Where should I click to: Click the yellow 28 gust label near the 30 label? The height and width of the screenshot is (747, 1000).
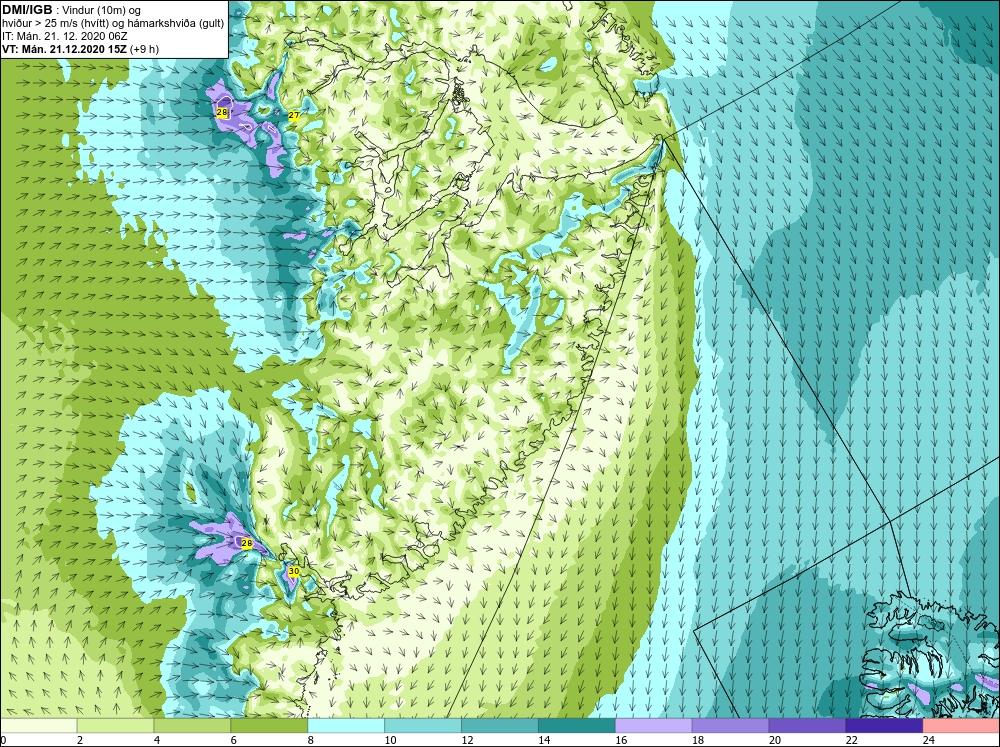(247, 544)
